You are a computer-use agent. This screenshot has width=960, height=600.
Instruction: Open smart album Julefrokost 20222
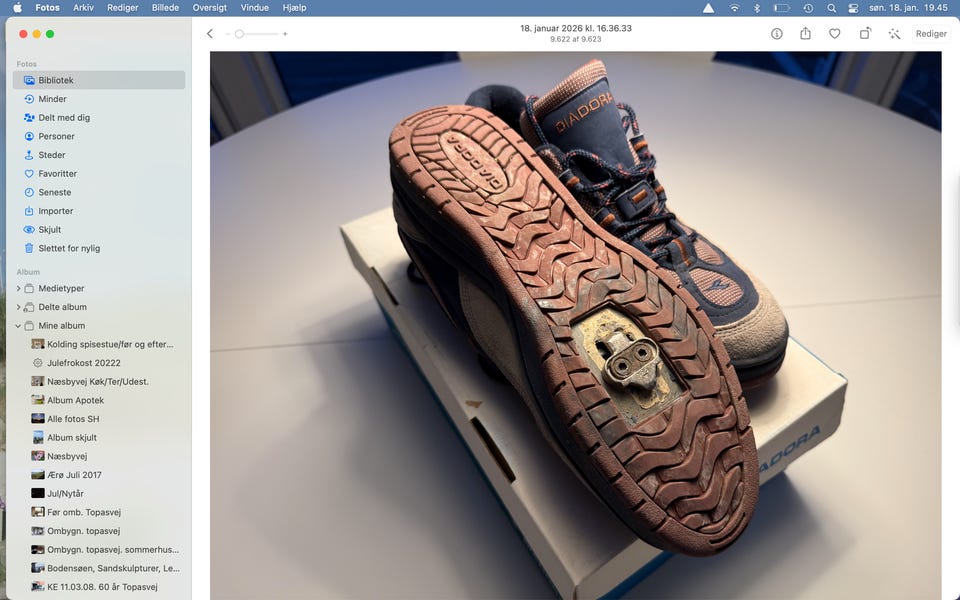(99, 363)
